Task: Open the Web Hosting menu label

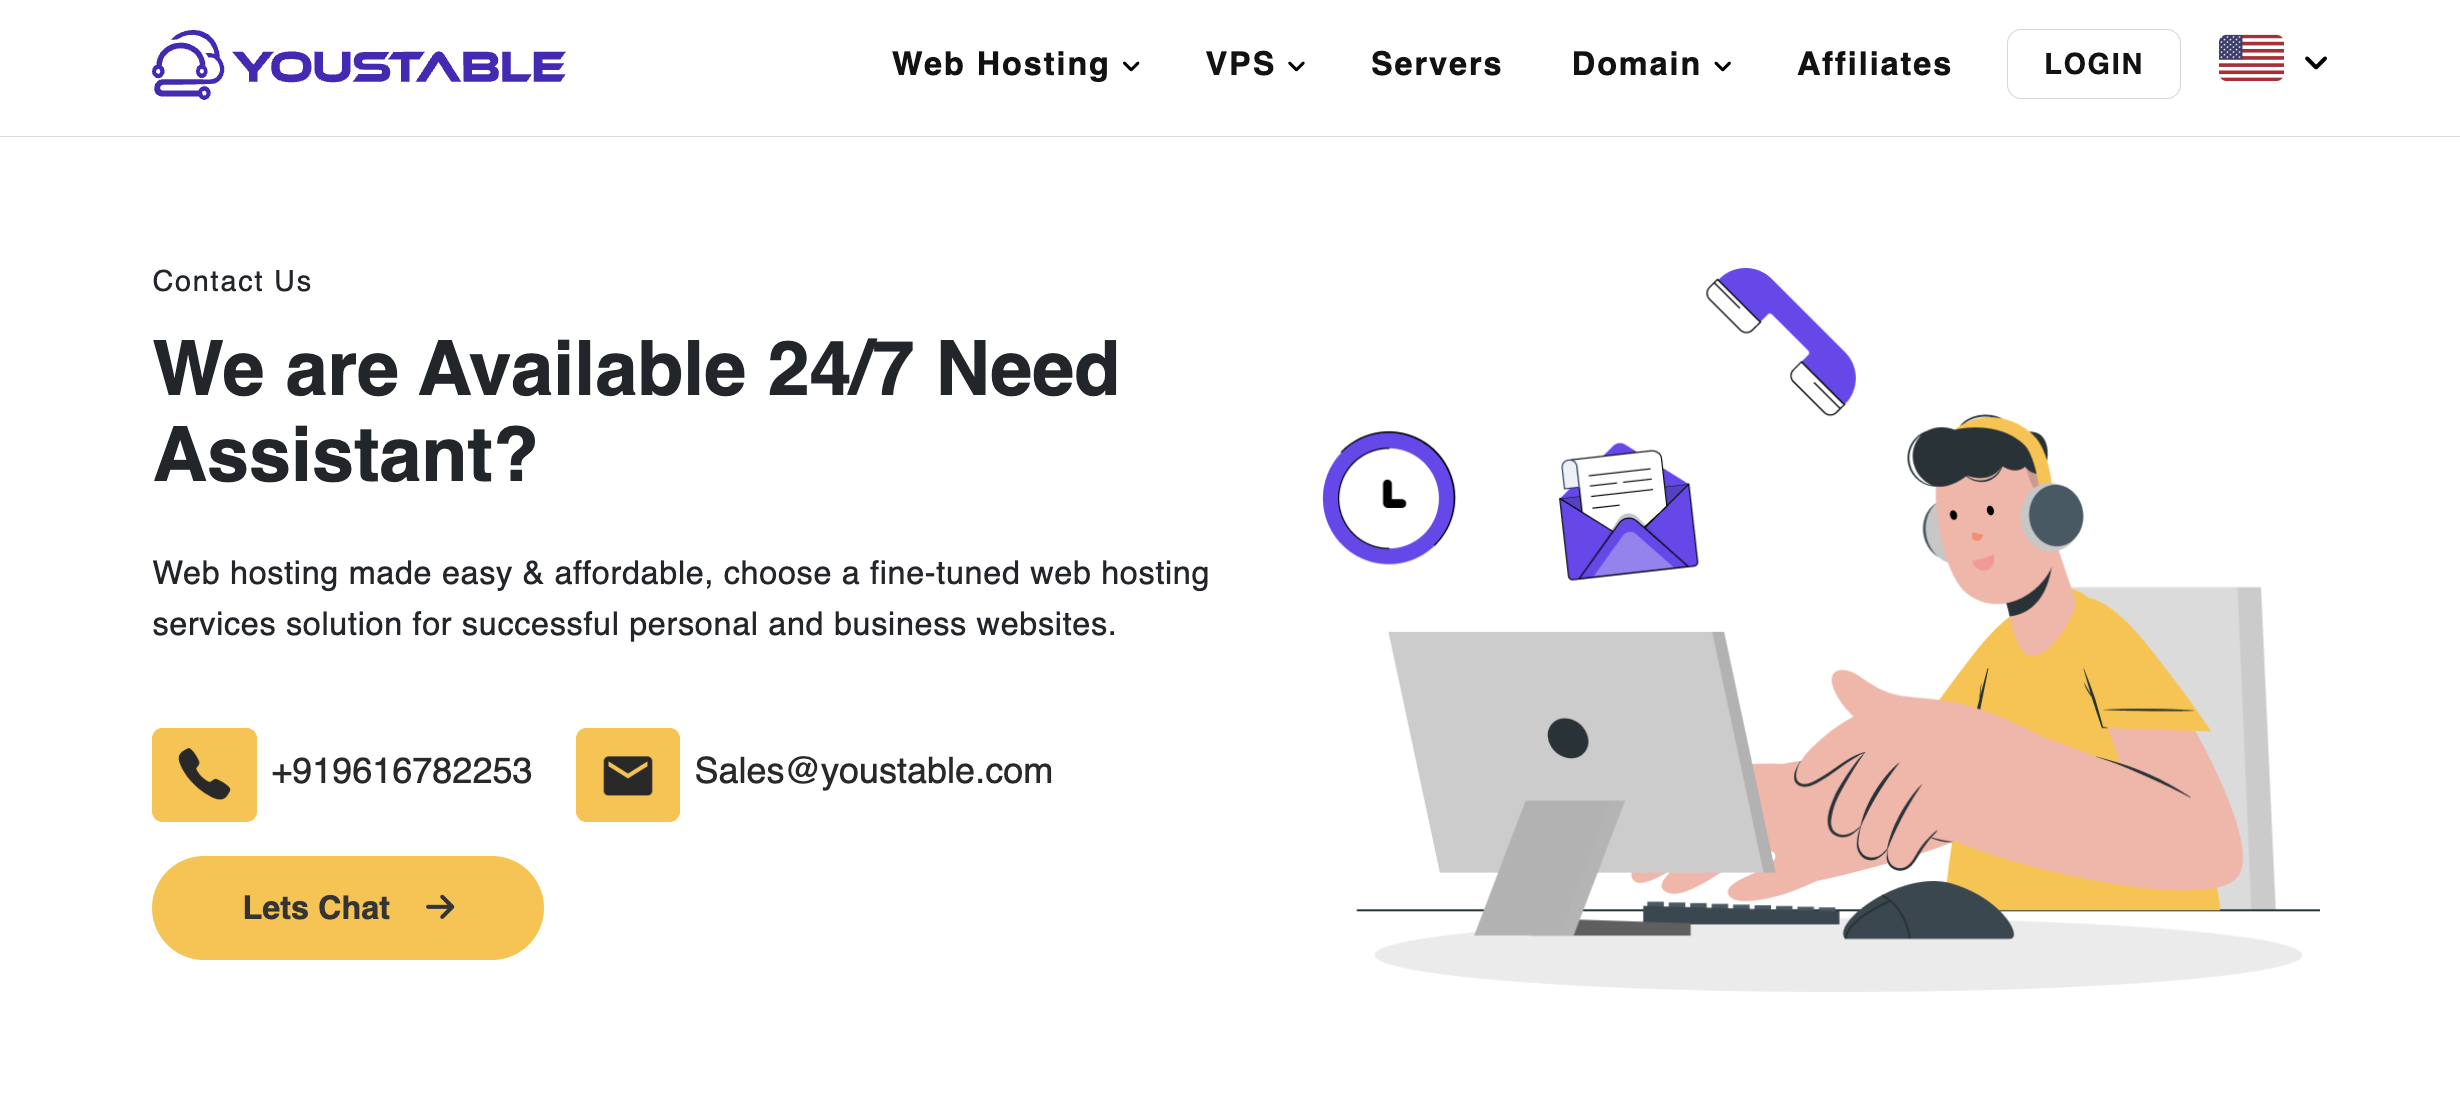Action: click(x=1000, y=64)
